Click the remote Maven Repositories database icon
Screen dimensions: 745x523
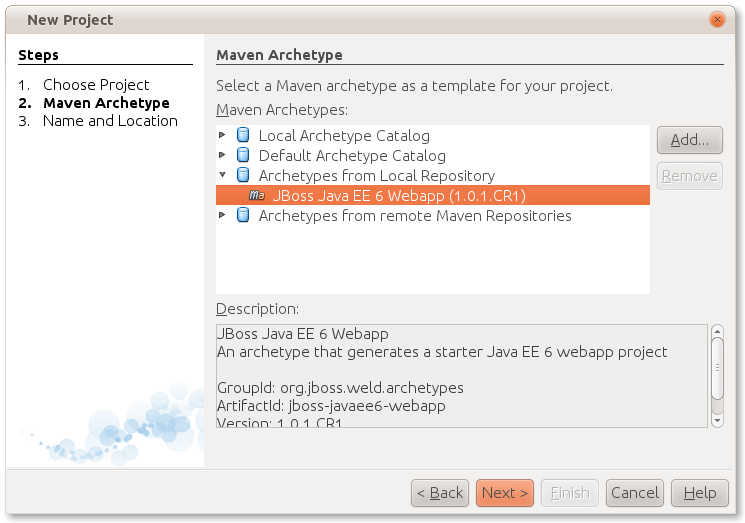pyautogui.click(x=243, y=215)
